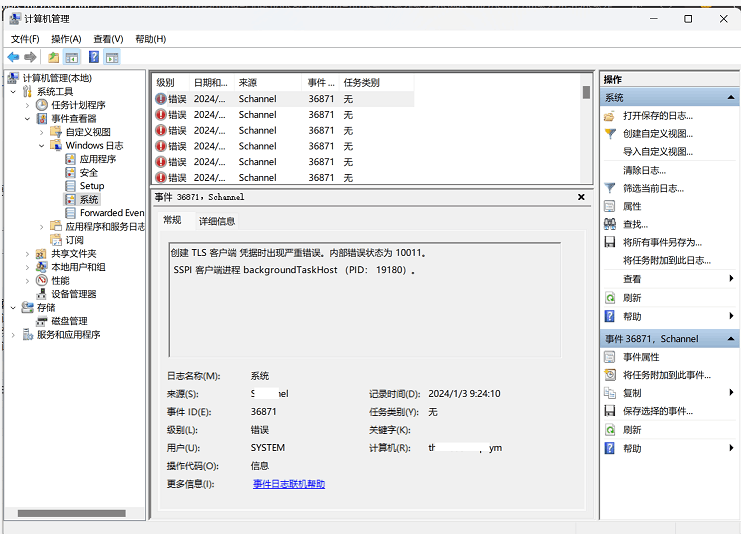The width and height of the screenshot is (741, 534).
Task: Open the 系统 log in tree
Action: 88,199
